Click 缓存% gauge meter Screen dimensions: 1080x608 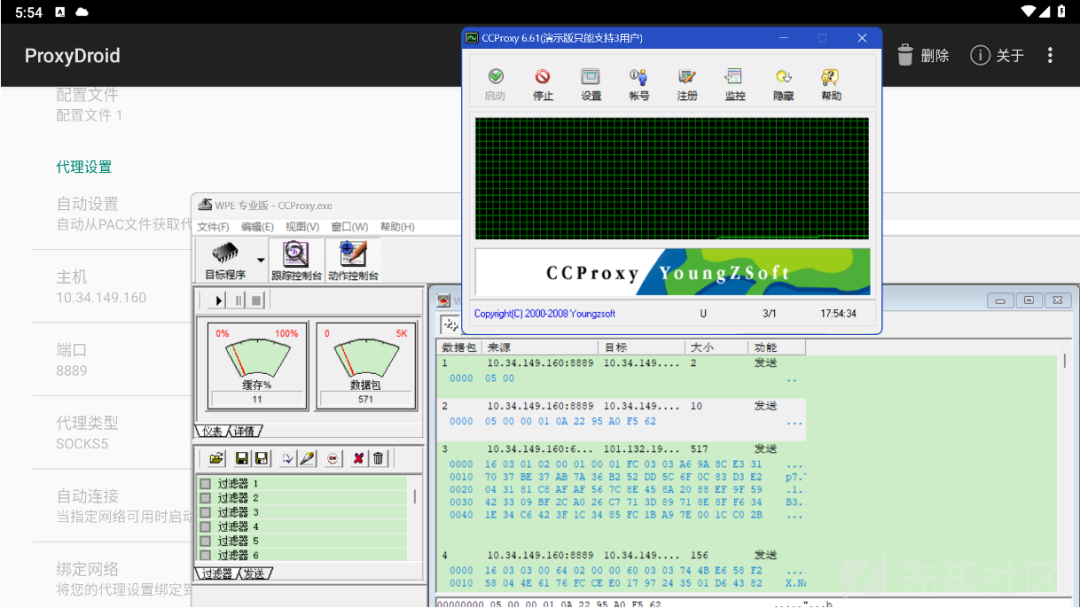(257, 366)
